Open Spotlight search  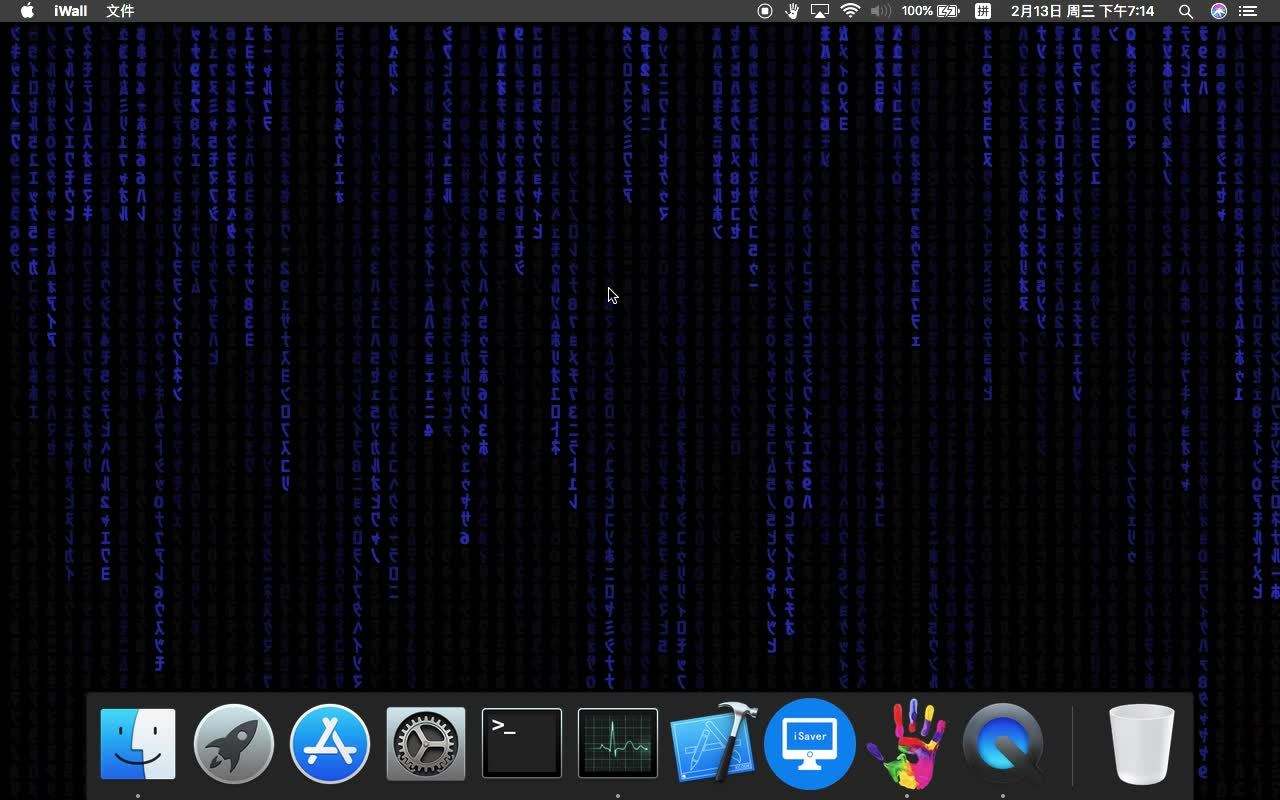[x=1186, y=11]
